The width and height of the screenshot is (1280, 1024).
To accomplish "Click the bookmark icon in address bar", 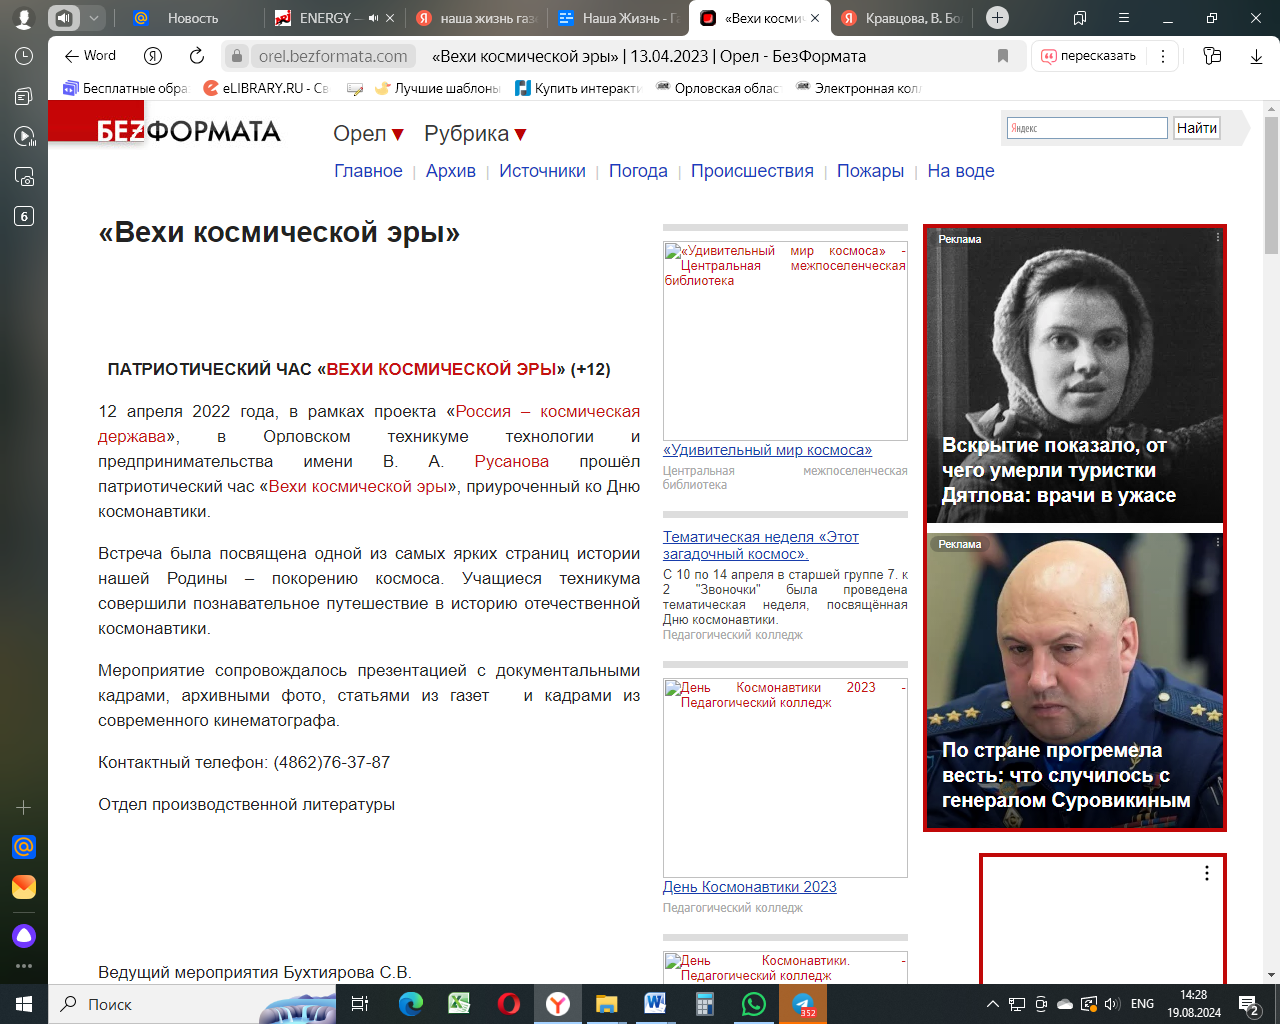I will pos(1003,56).
